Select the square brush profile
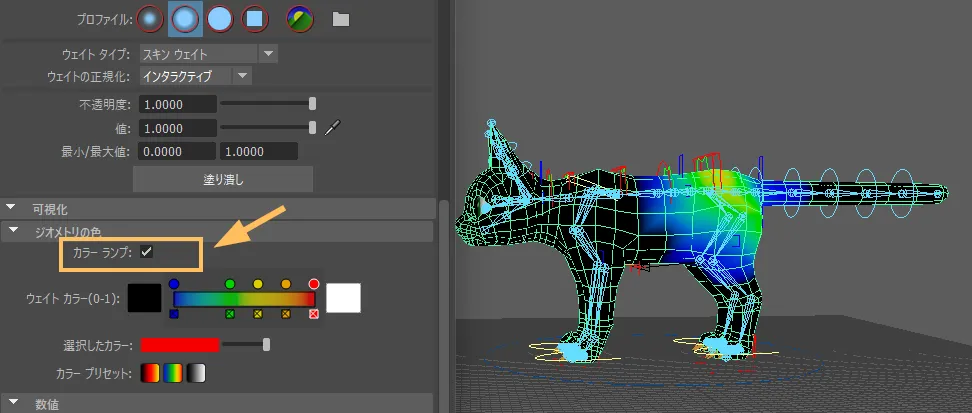The image size is (972, 413). pyautogui.click(x=255, y=18)
